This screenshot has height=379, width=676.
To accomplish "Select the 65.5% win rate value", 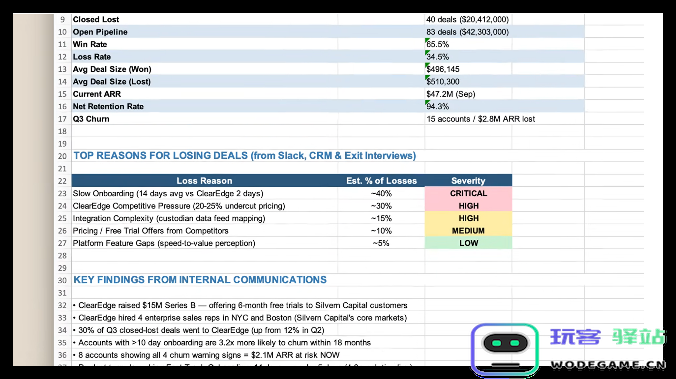I will 468,44.
